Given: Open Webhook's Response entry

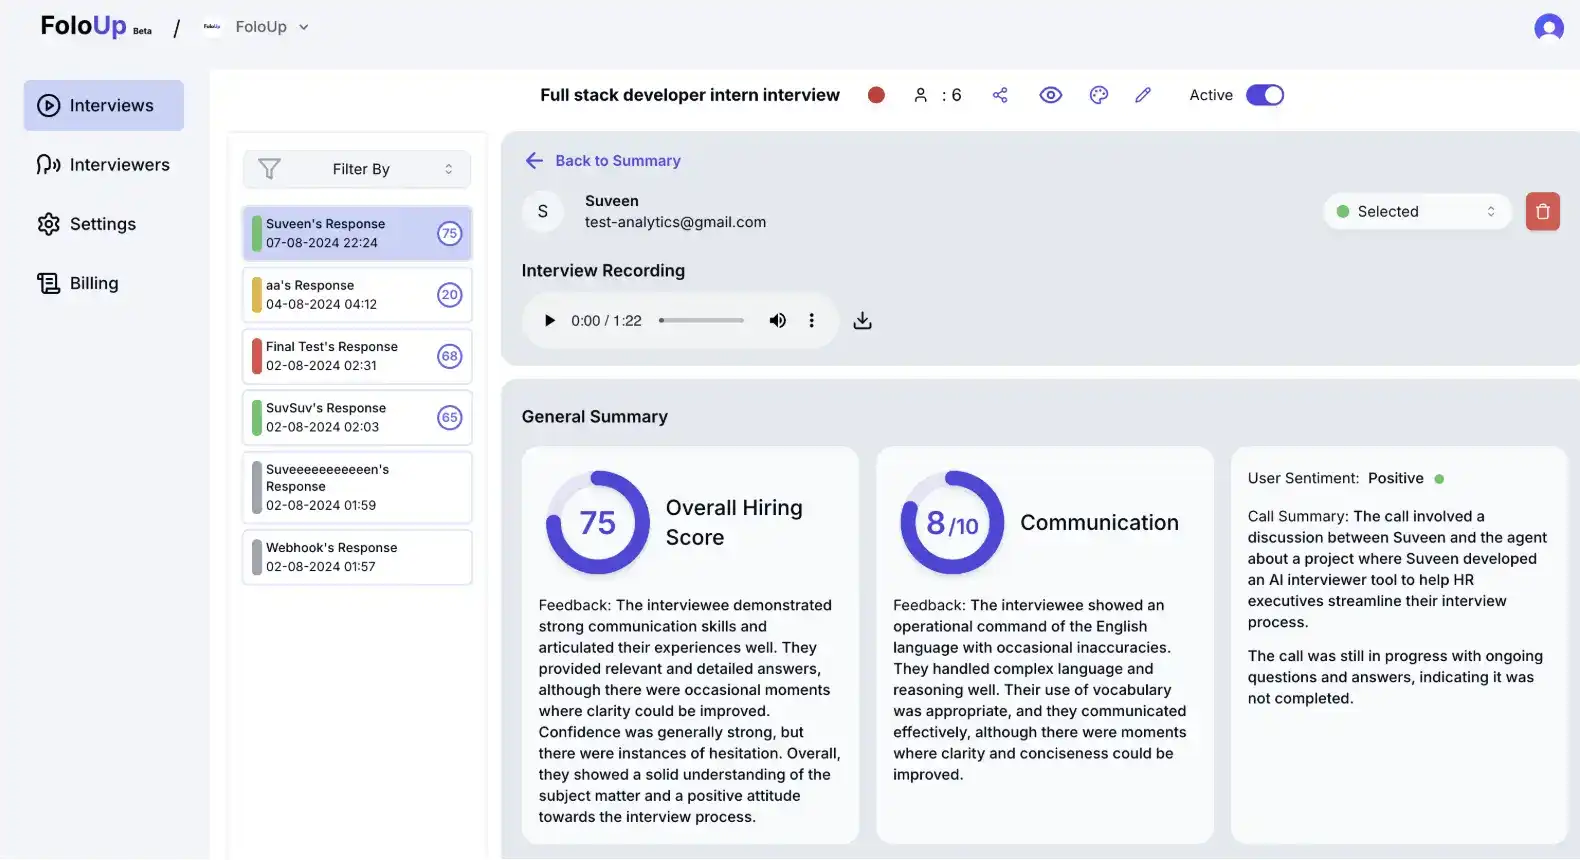Looking at the screenshot, I should [x=357, y=557].
